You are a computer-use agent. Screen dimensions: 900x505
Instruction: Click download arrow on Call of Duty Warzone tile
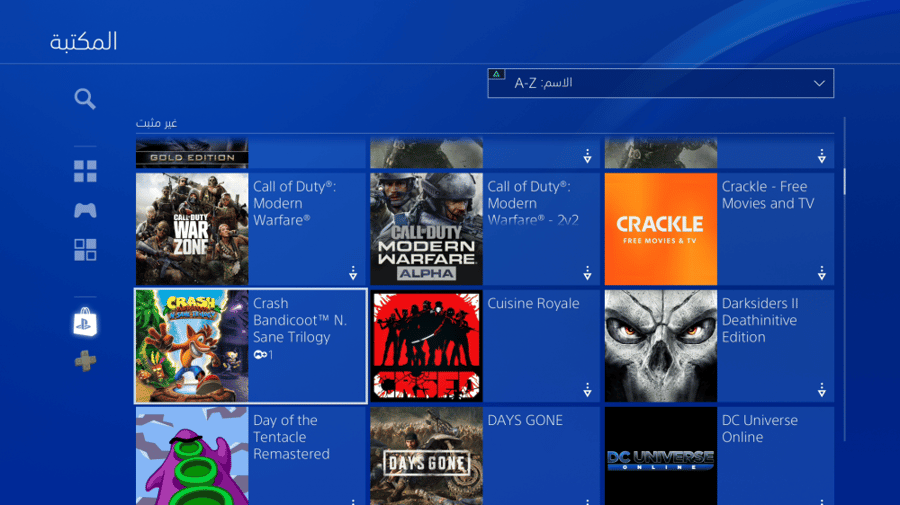353,273
